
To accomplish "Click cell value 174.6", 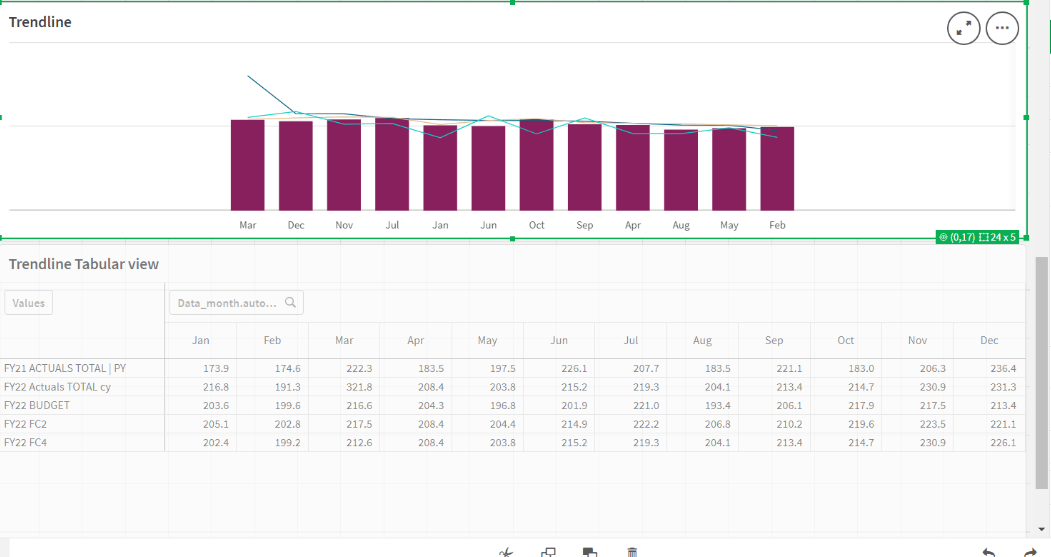I will tap(288, 368).
